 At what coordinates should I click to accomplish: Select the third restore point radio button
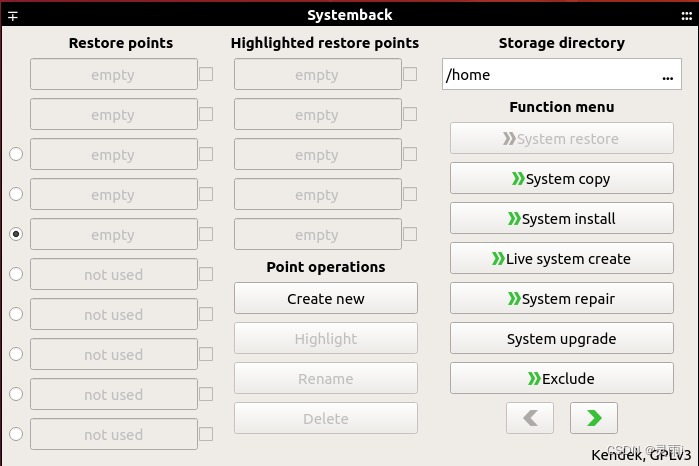(x=16, y=154)
